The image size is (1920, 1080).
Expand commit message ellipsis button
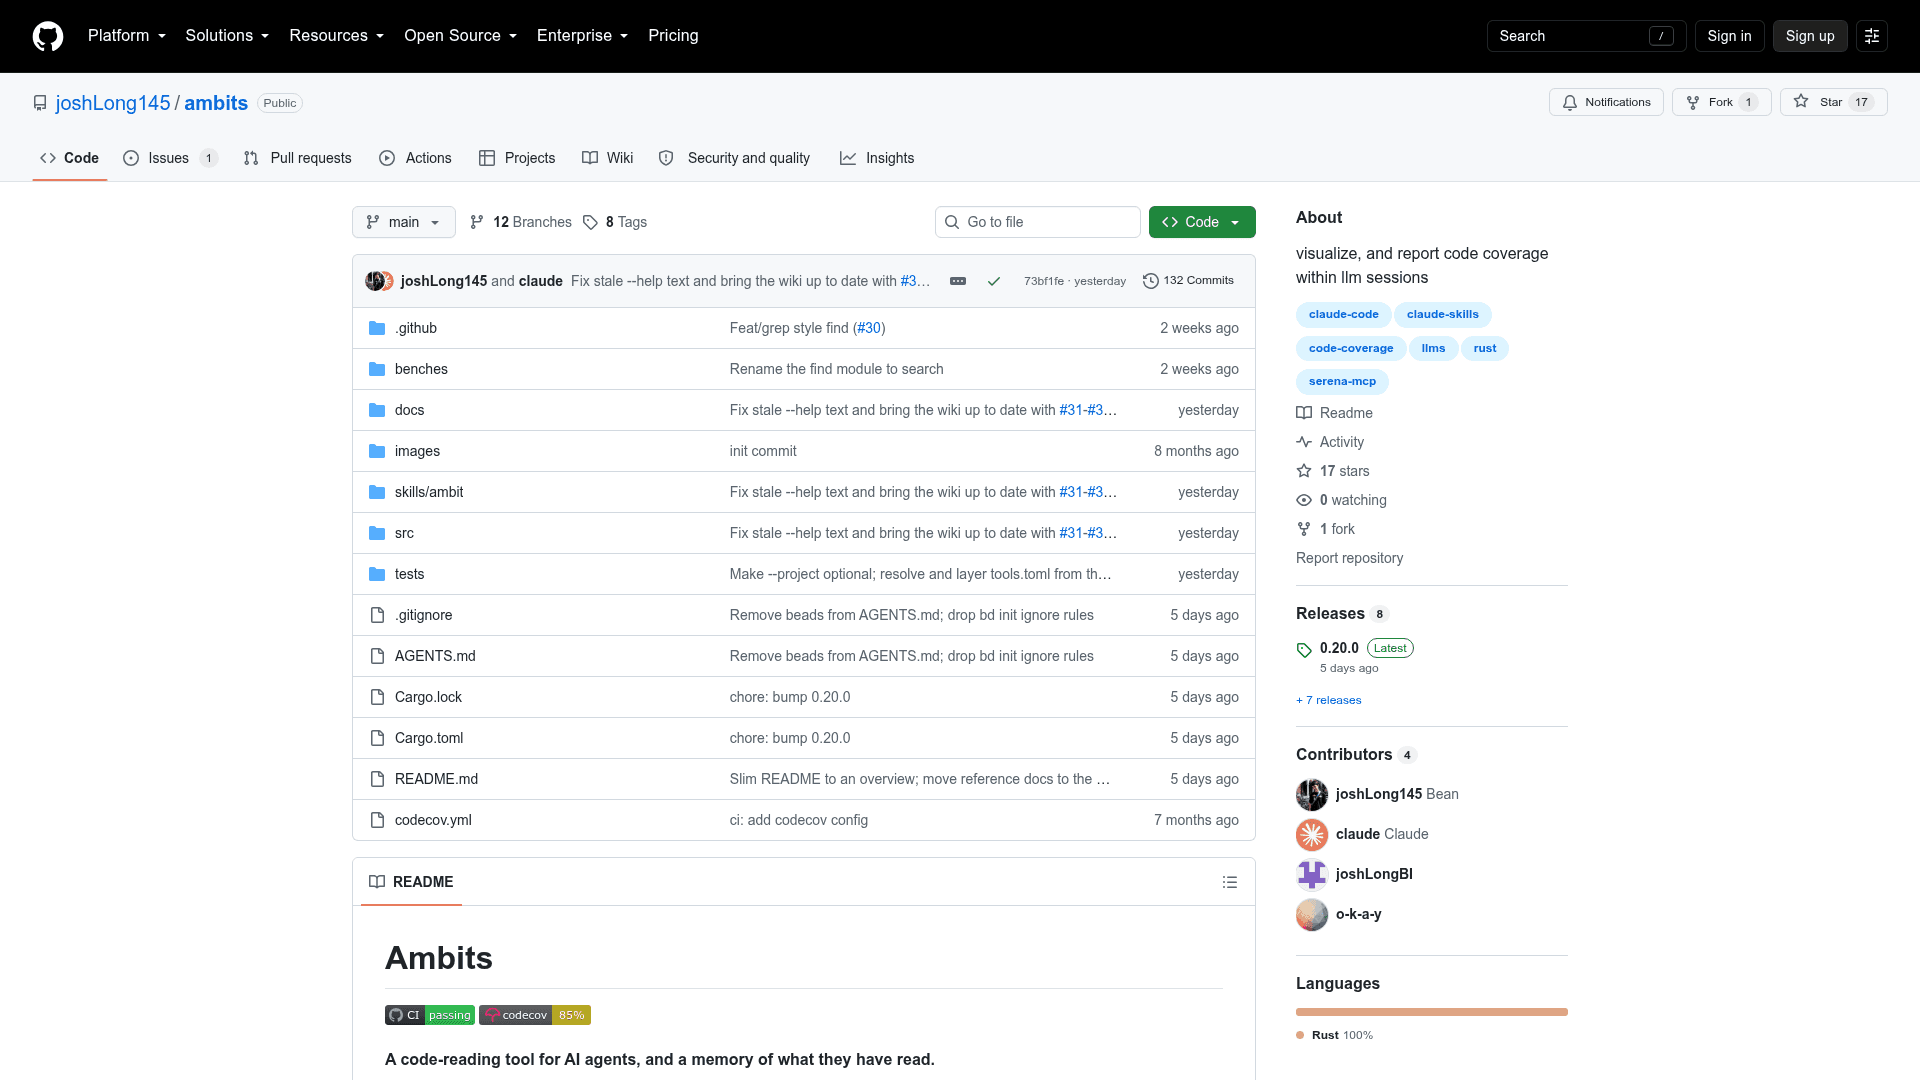(x=958, y=281)
